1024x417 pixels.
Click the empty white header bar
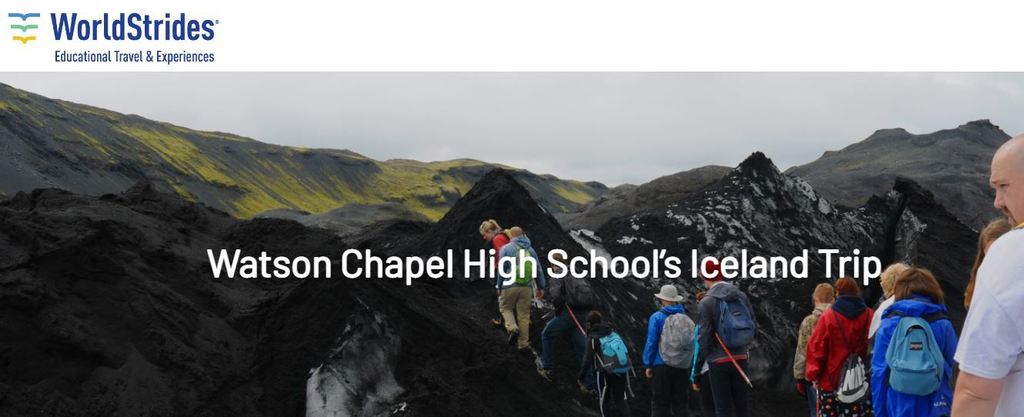point(620,36)
